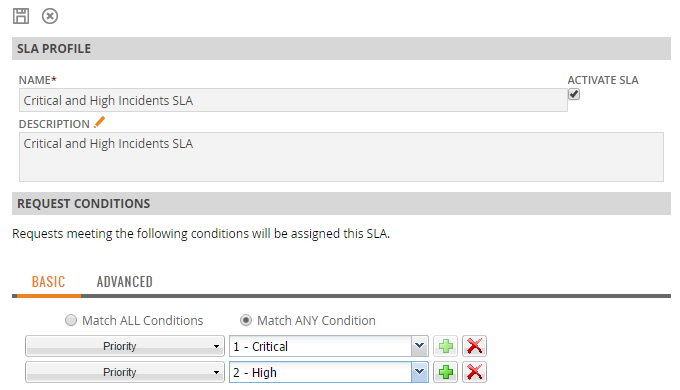
Task: Switch to the Advanced conditions tab
Action: pos(124,282)
